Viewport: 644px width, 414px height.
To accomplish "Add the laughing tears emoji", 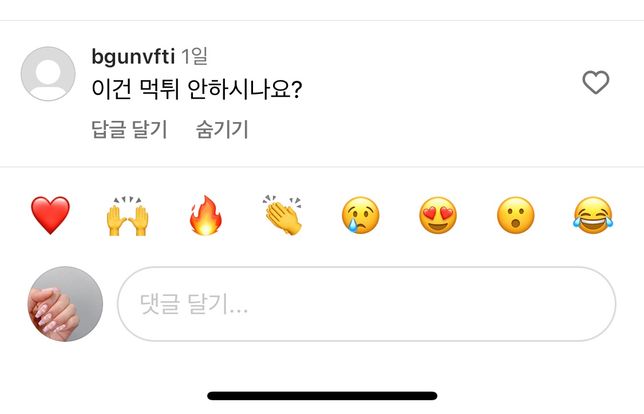I will coord(593,215).
